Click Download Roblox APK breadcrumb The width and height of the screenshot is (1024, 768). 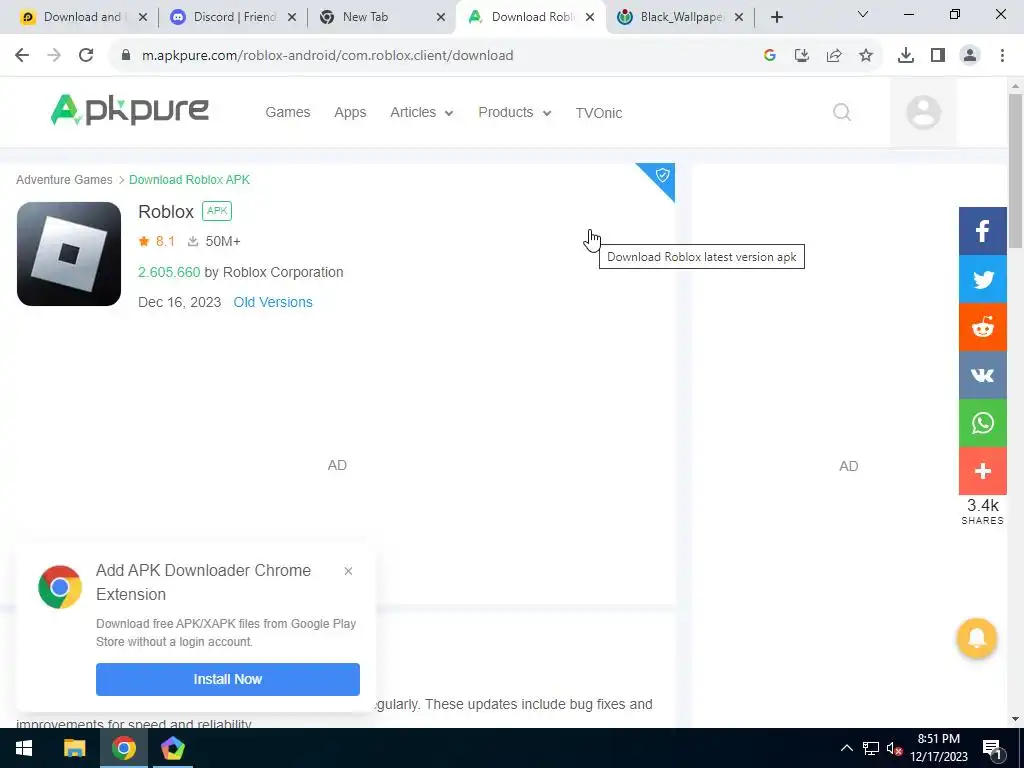(189, 180)
